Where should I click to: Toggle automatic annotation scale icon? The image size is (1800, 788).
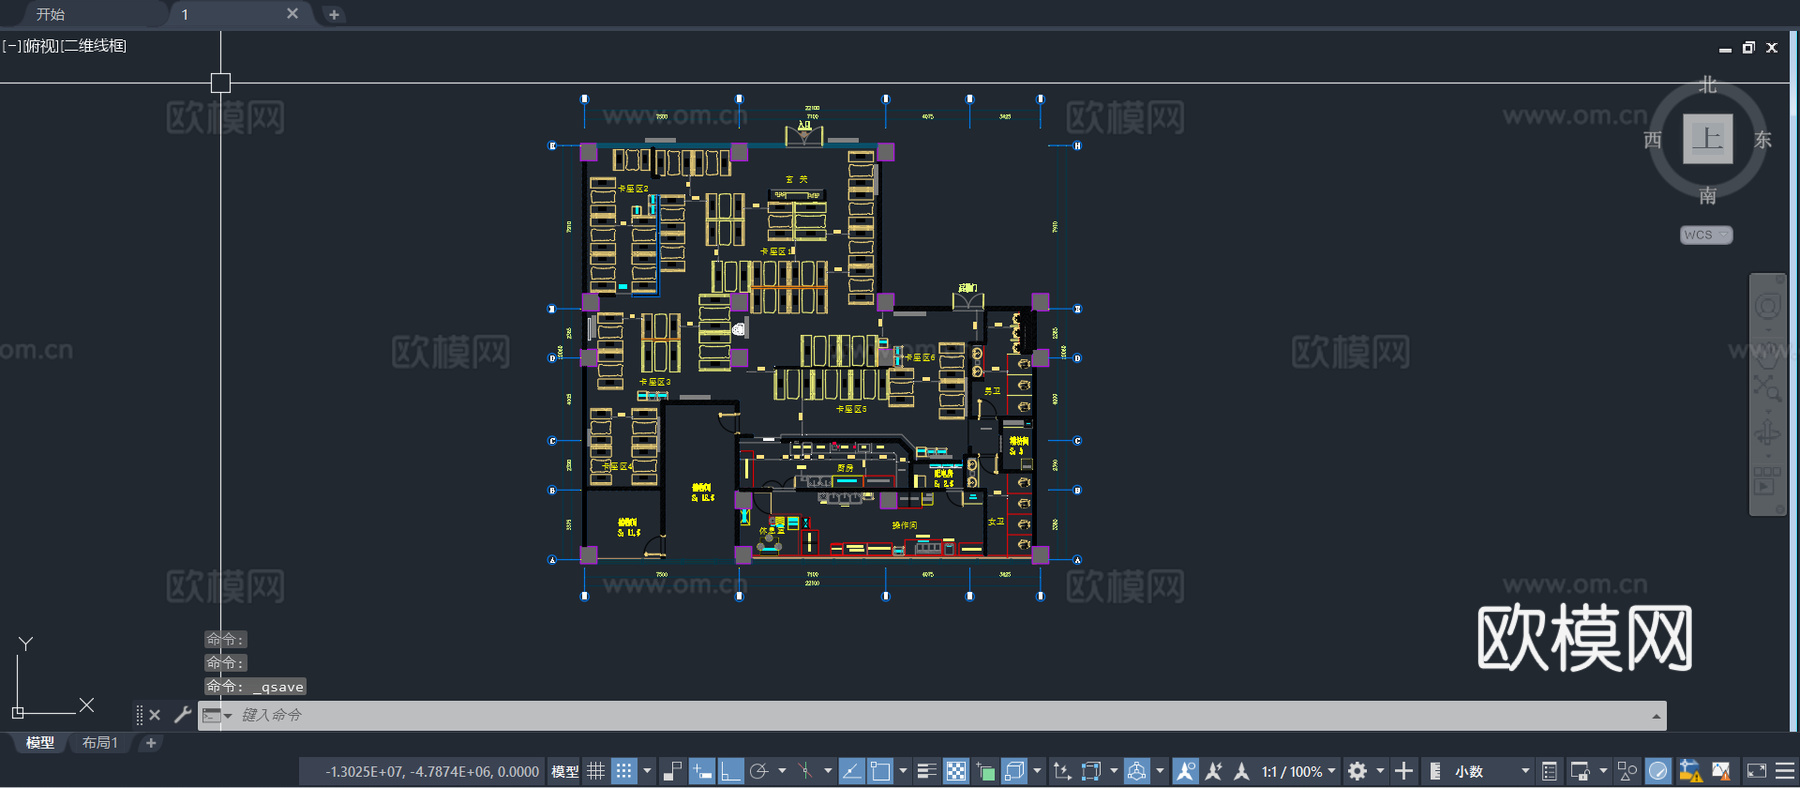(1213, 771)
